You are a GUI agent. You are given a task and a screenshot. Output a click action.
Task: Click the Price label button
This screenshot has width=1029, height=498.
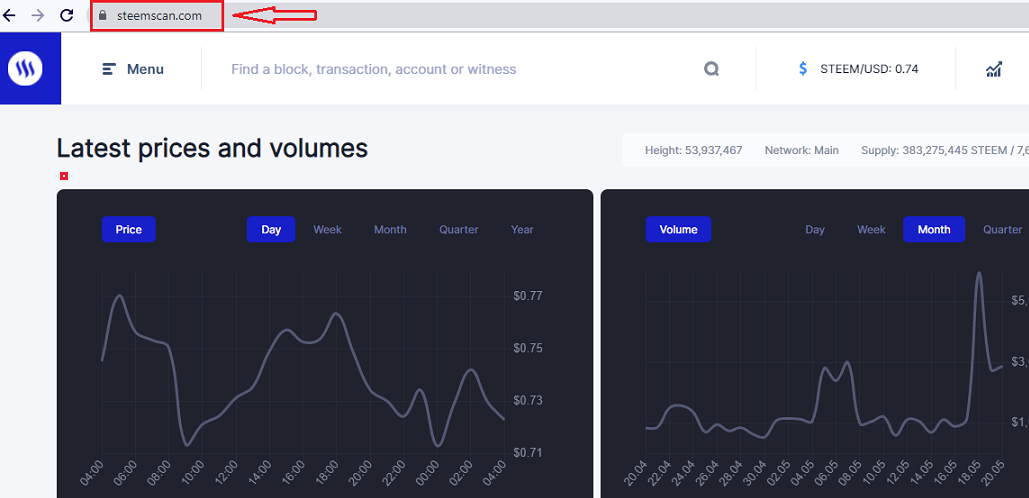[129, 230]
